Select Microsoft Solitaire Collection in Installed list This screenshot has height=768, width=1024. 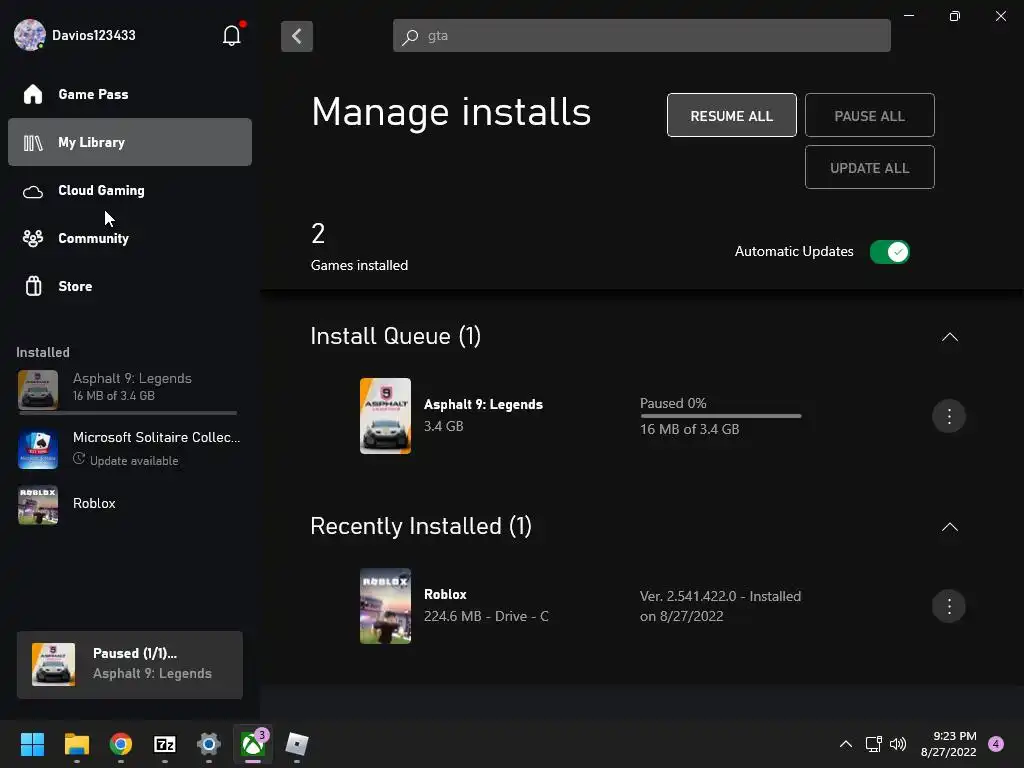point(130,448)
